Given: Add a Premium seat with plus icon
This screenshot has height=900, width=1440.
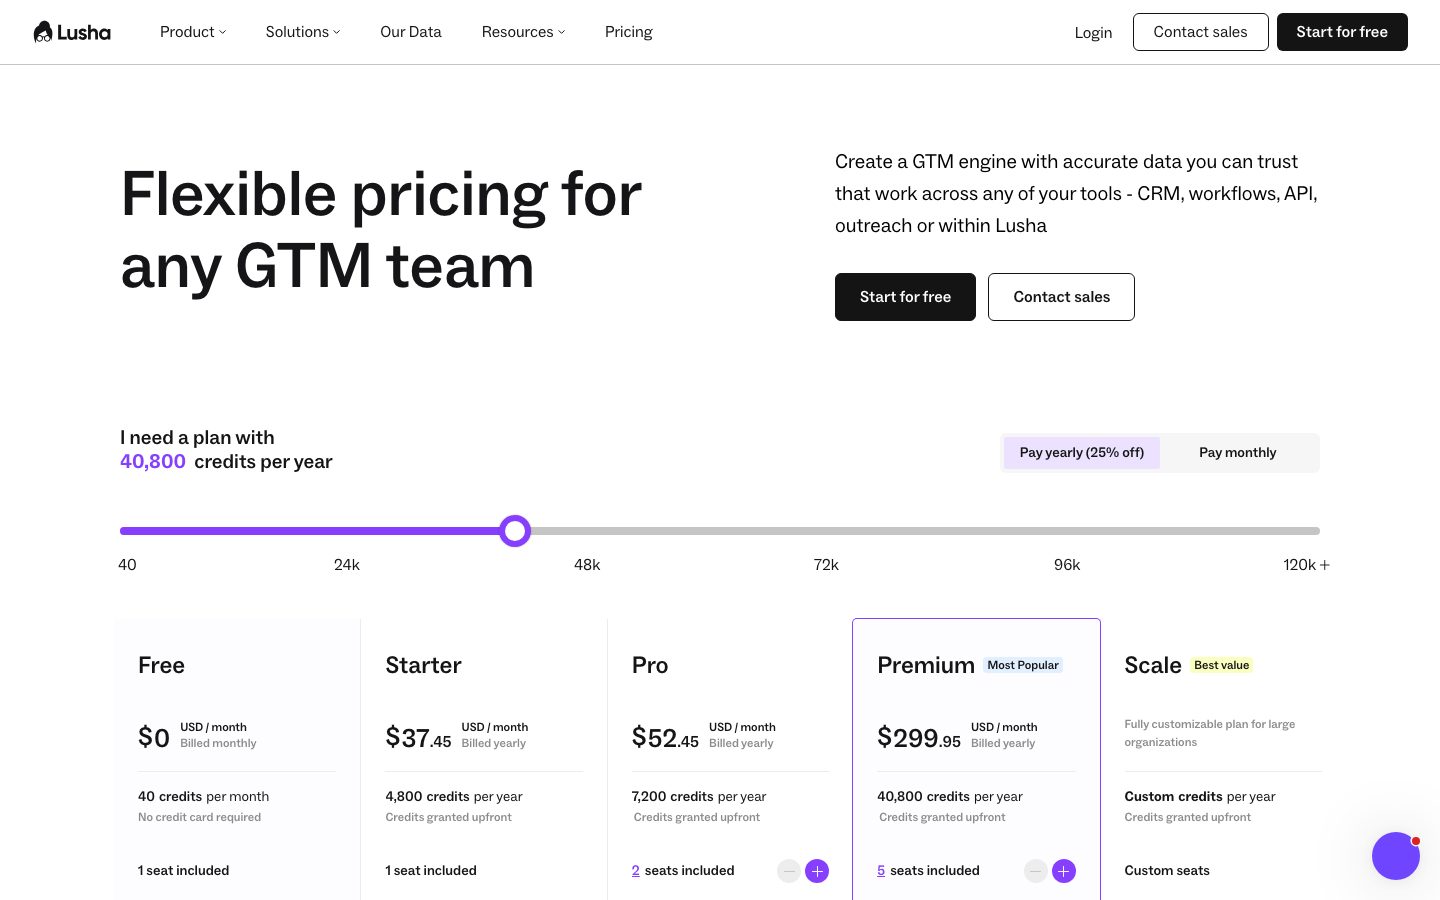Looking at the screenshot, I should click(x=1064, y=871).
